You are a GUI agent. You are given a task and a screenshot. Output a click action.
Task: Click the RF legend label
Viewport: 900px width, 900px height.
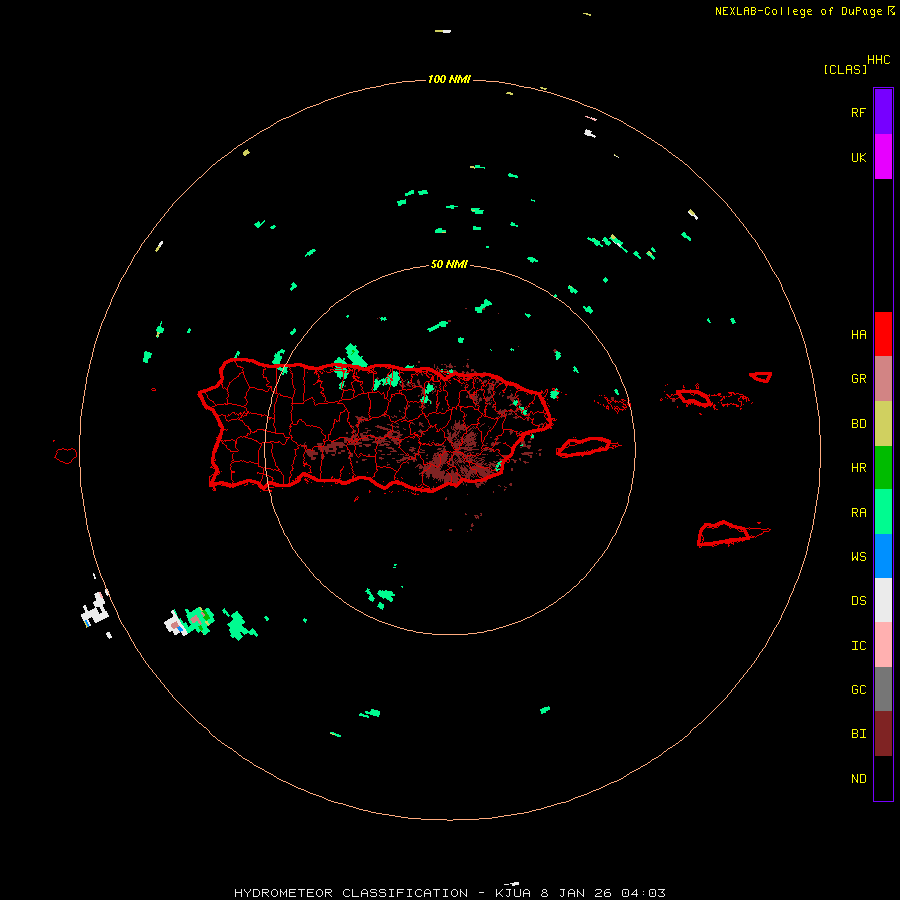858,113
